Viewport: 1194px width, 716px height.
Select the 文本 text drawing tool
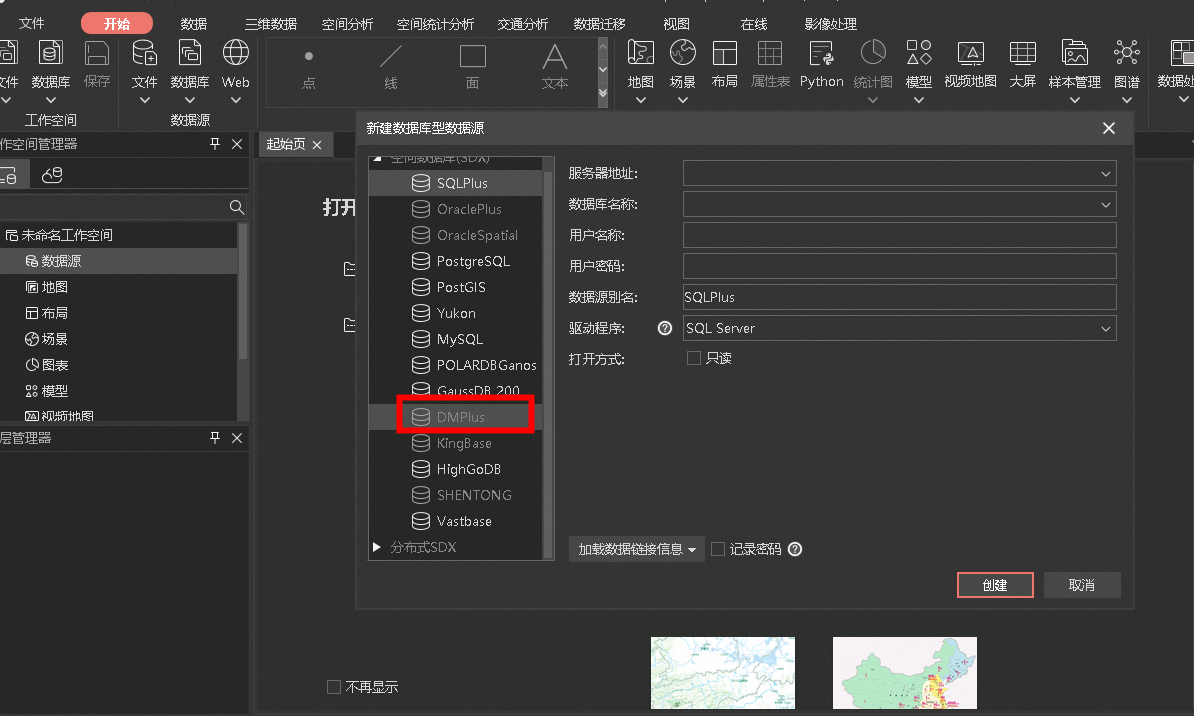(554, 69)
